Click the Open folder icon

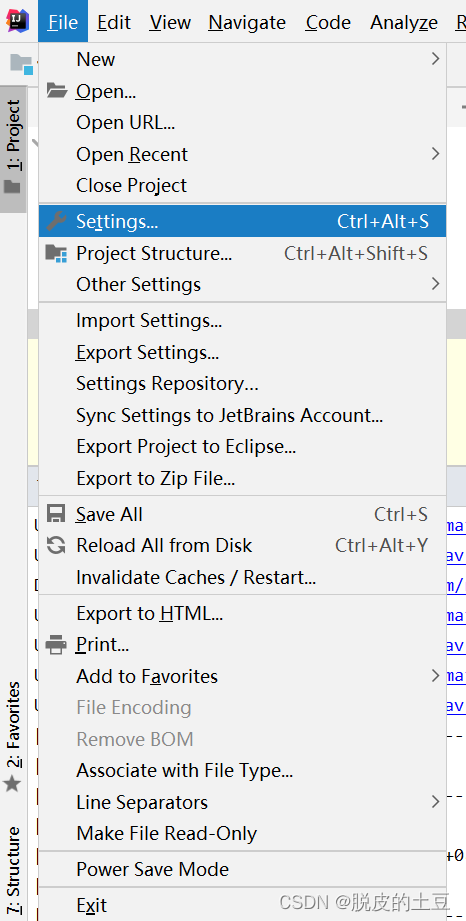point(57,90)
